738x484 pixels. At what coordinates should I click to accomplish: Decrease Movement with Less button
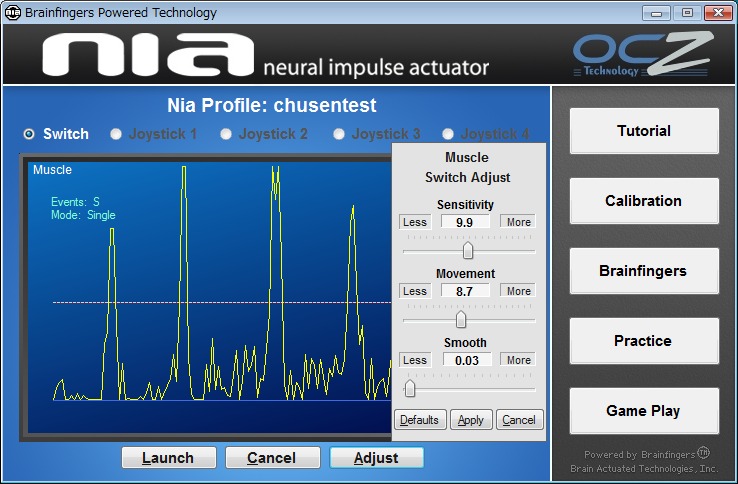tap(415, 291)
